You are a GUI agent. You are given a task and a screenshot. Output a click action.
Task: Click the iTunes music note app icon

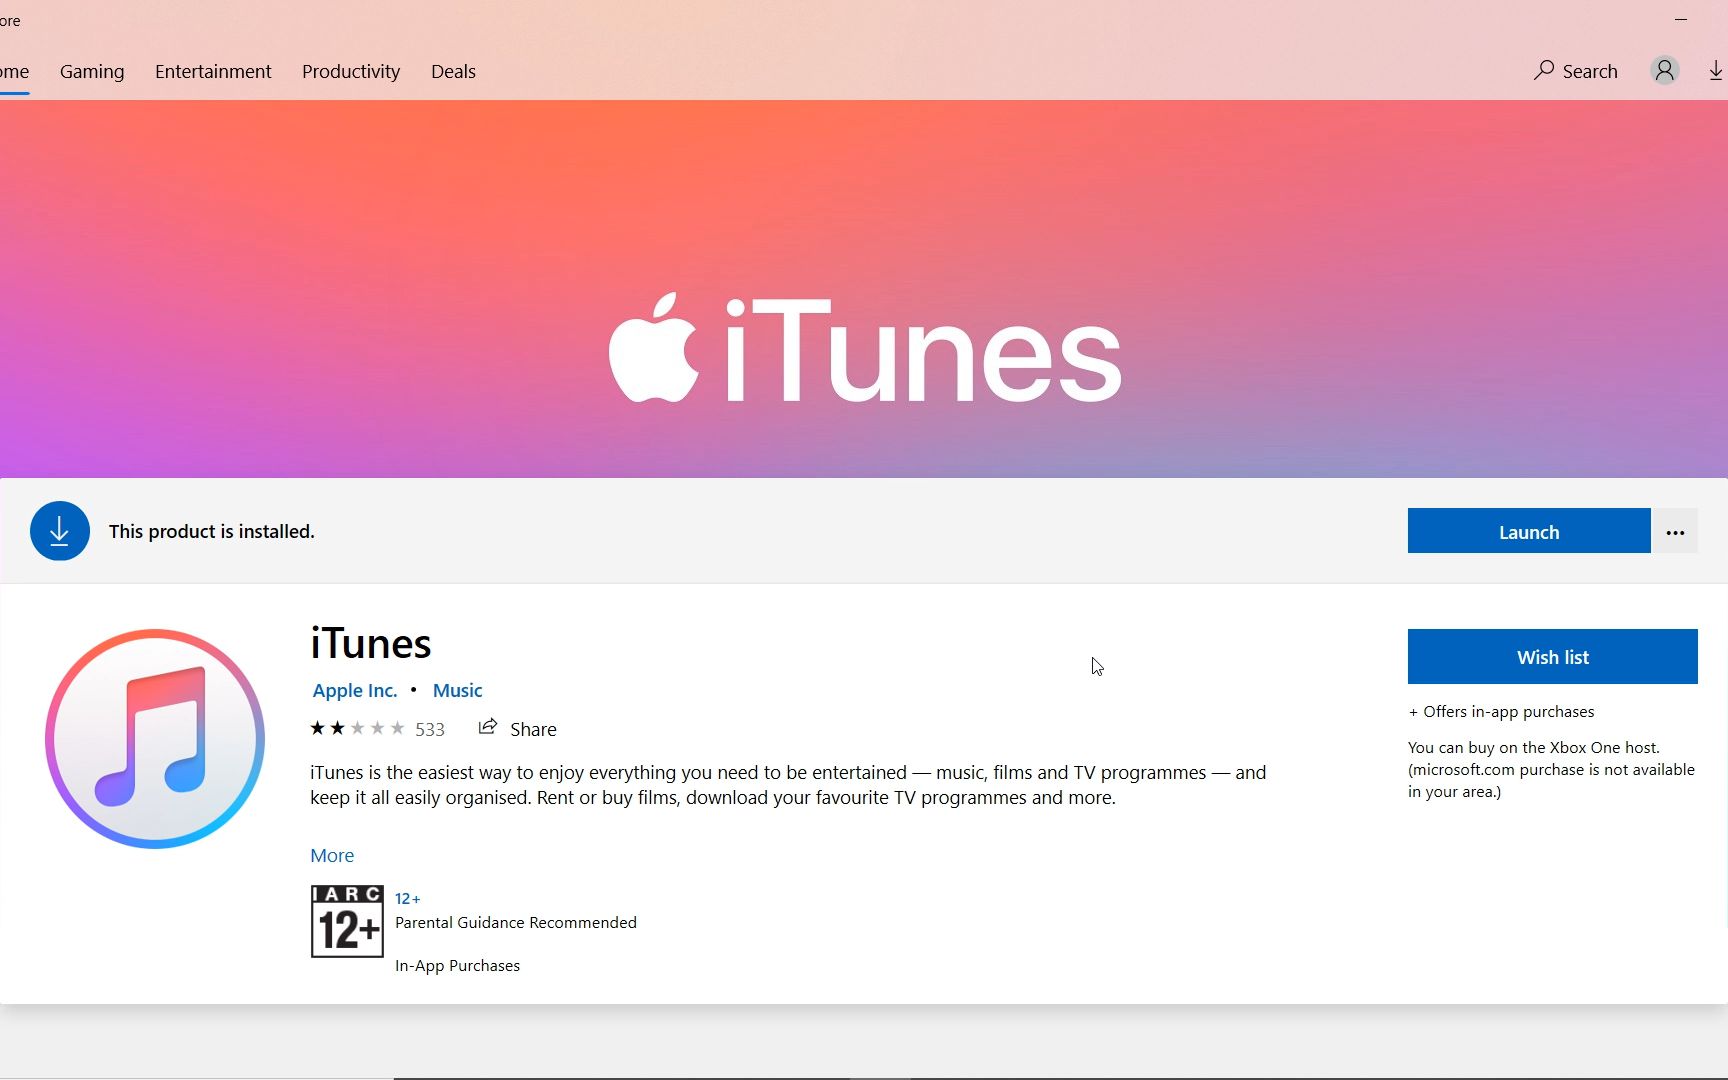point(155,739)
